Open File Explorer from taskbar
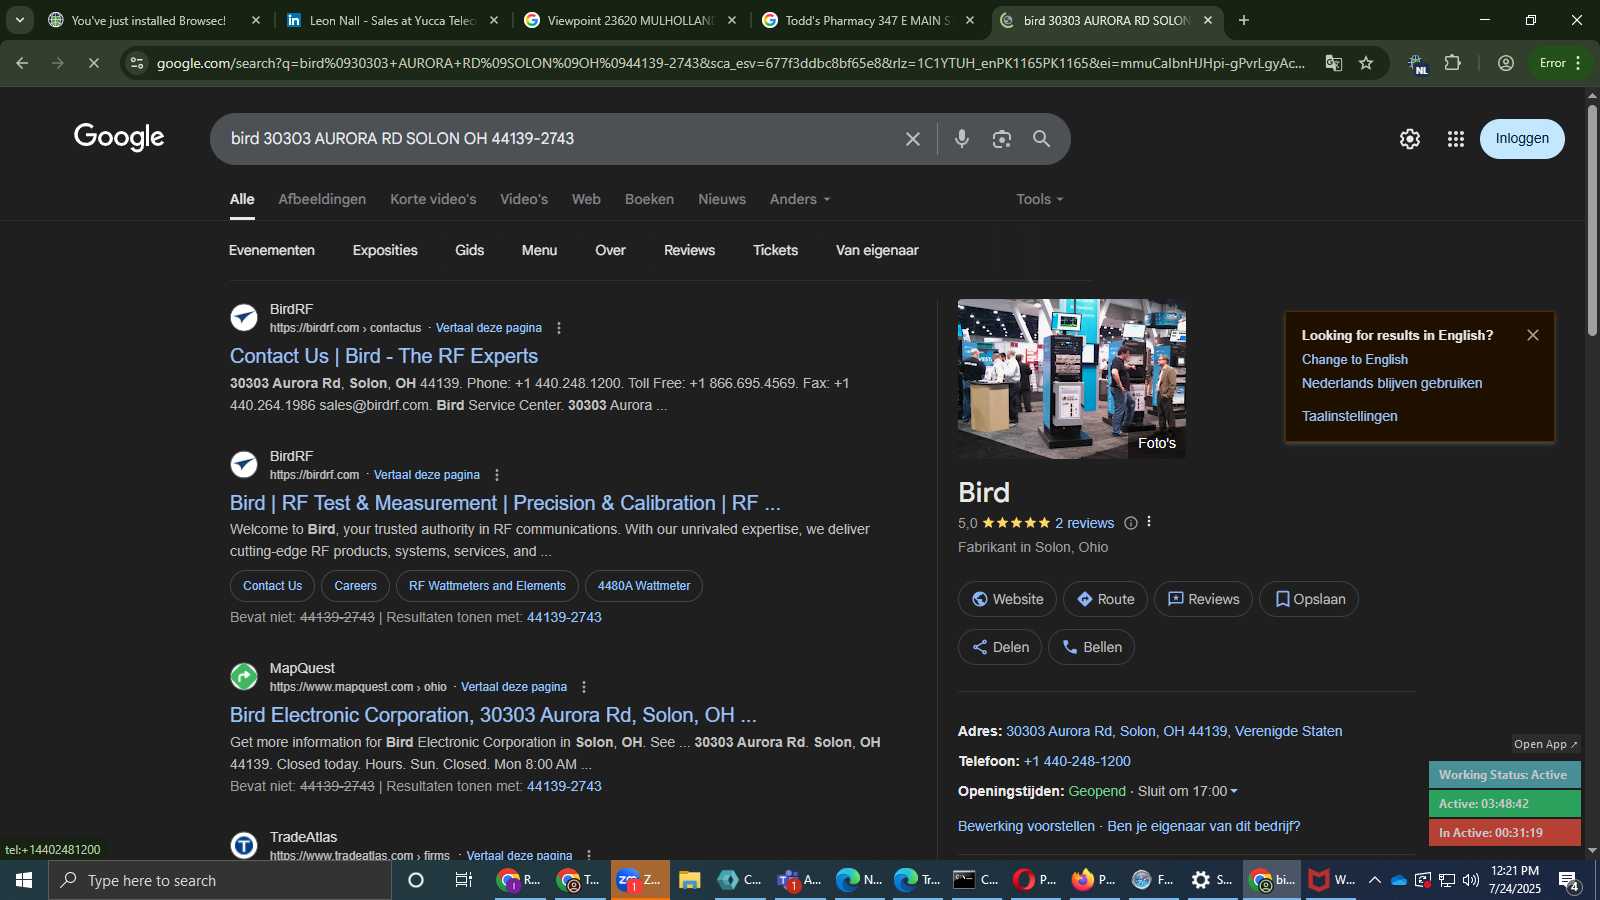 pyautogui.click(x=689, y=880)
